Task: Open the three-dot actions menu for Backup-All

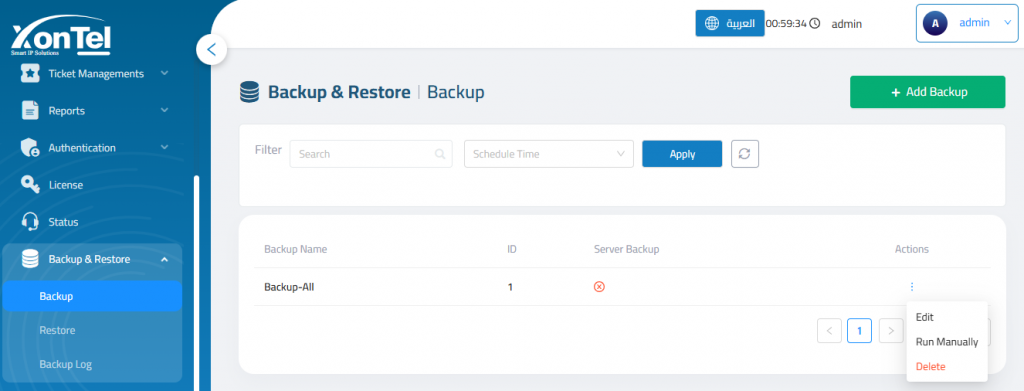Action: 912,287
